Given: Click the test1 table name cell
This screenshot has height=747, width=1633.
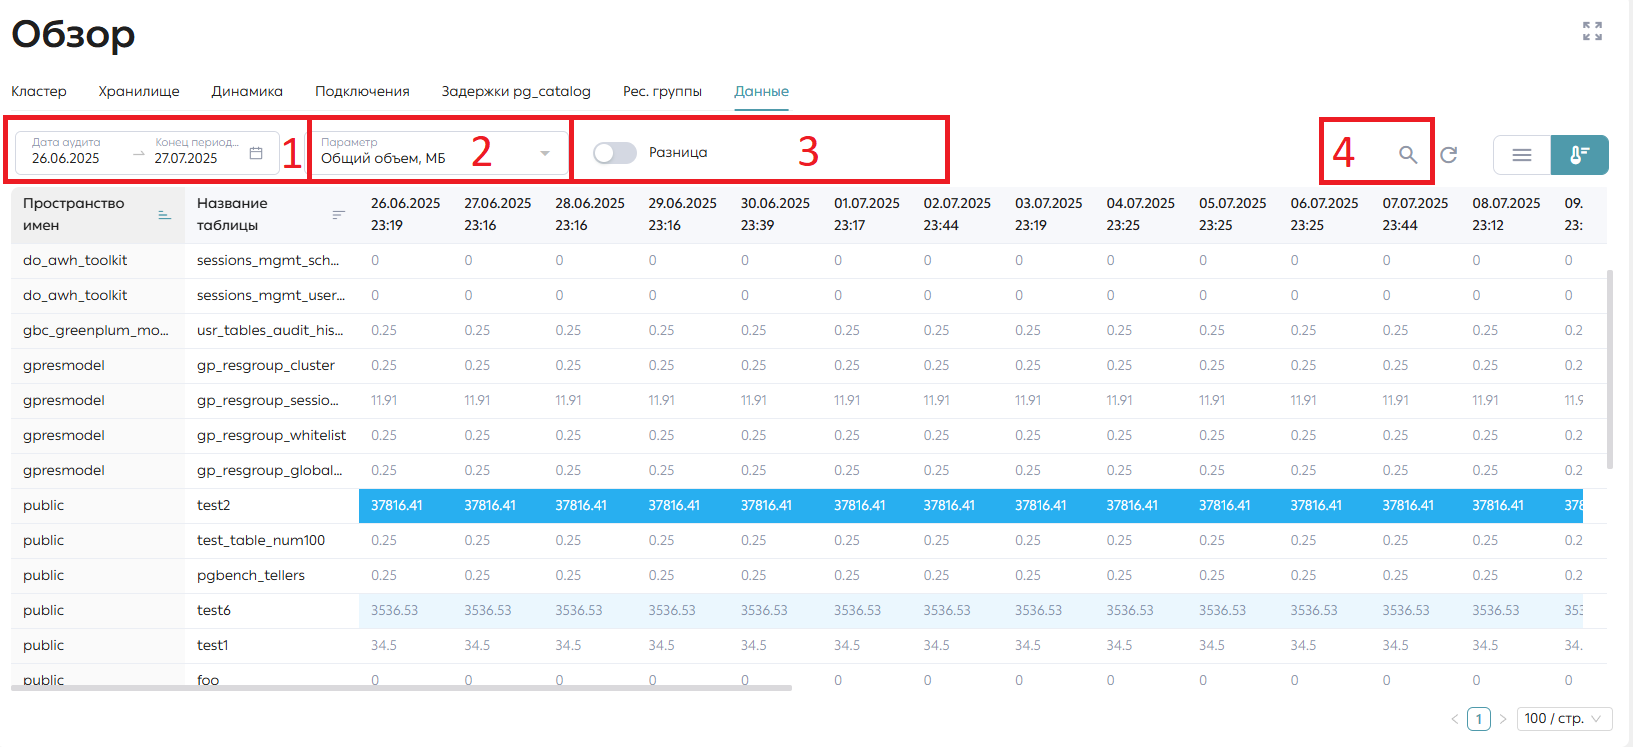Looking at the screenshot, I should (x=271, y=645).
